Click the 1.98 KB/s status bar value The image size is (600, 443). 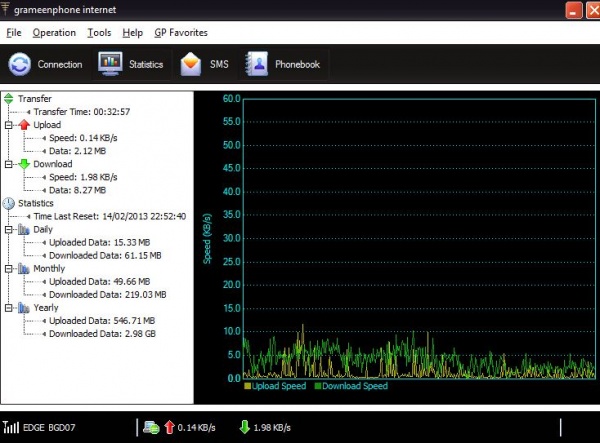[272, 427]
